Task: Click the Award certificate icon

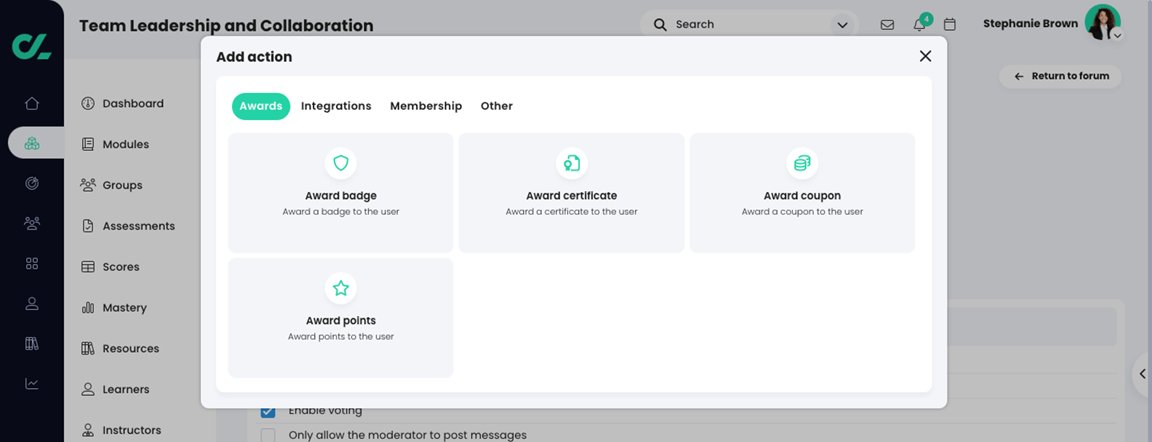Action: click(571, 163)
